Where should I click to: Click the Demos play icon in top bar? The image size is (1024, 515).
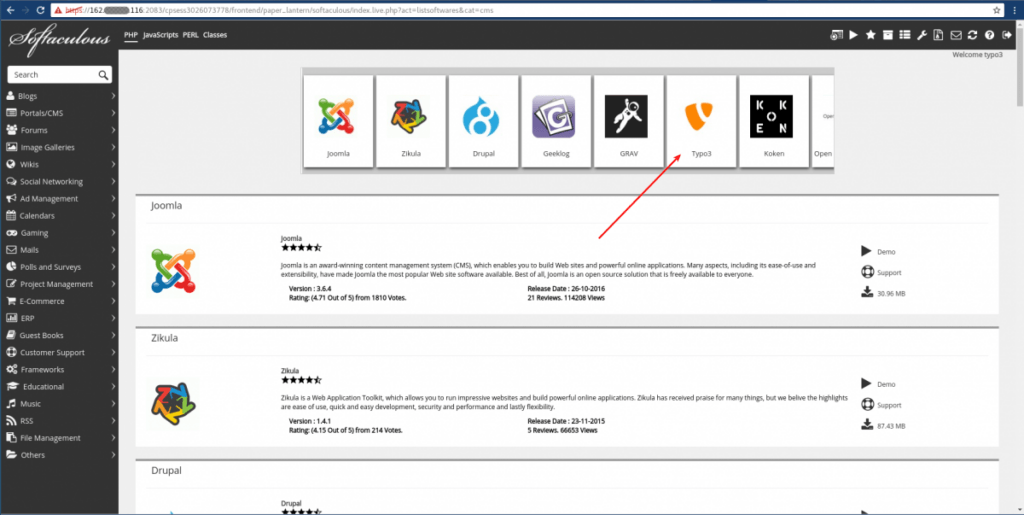point(854,35)
